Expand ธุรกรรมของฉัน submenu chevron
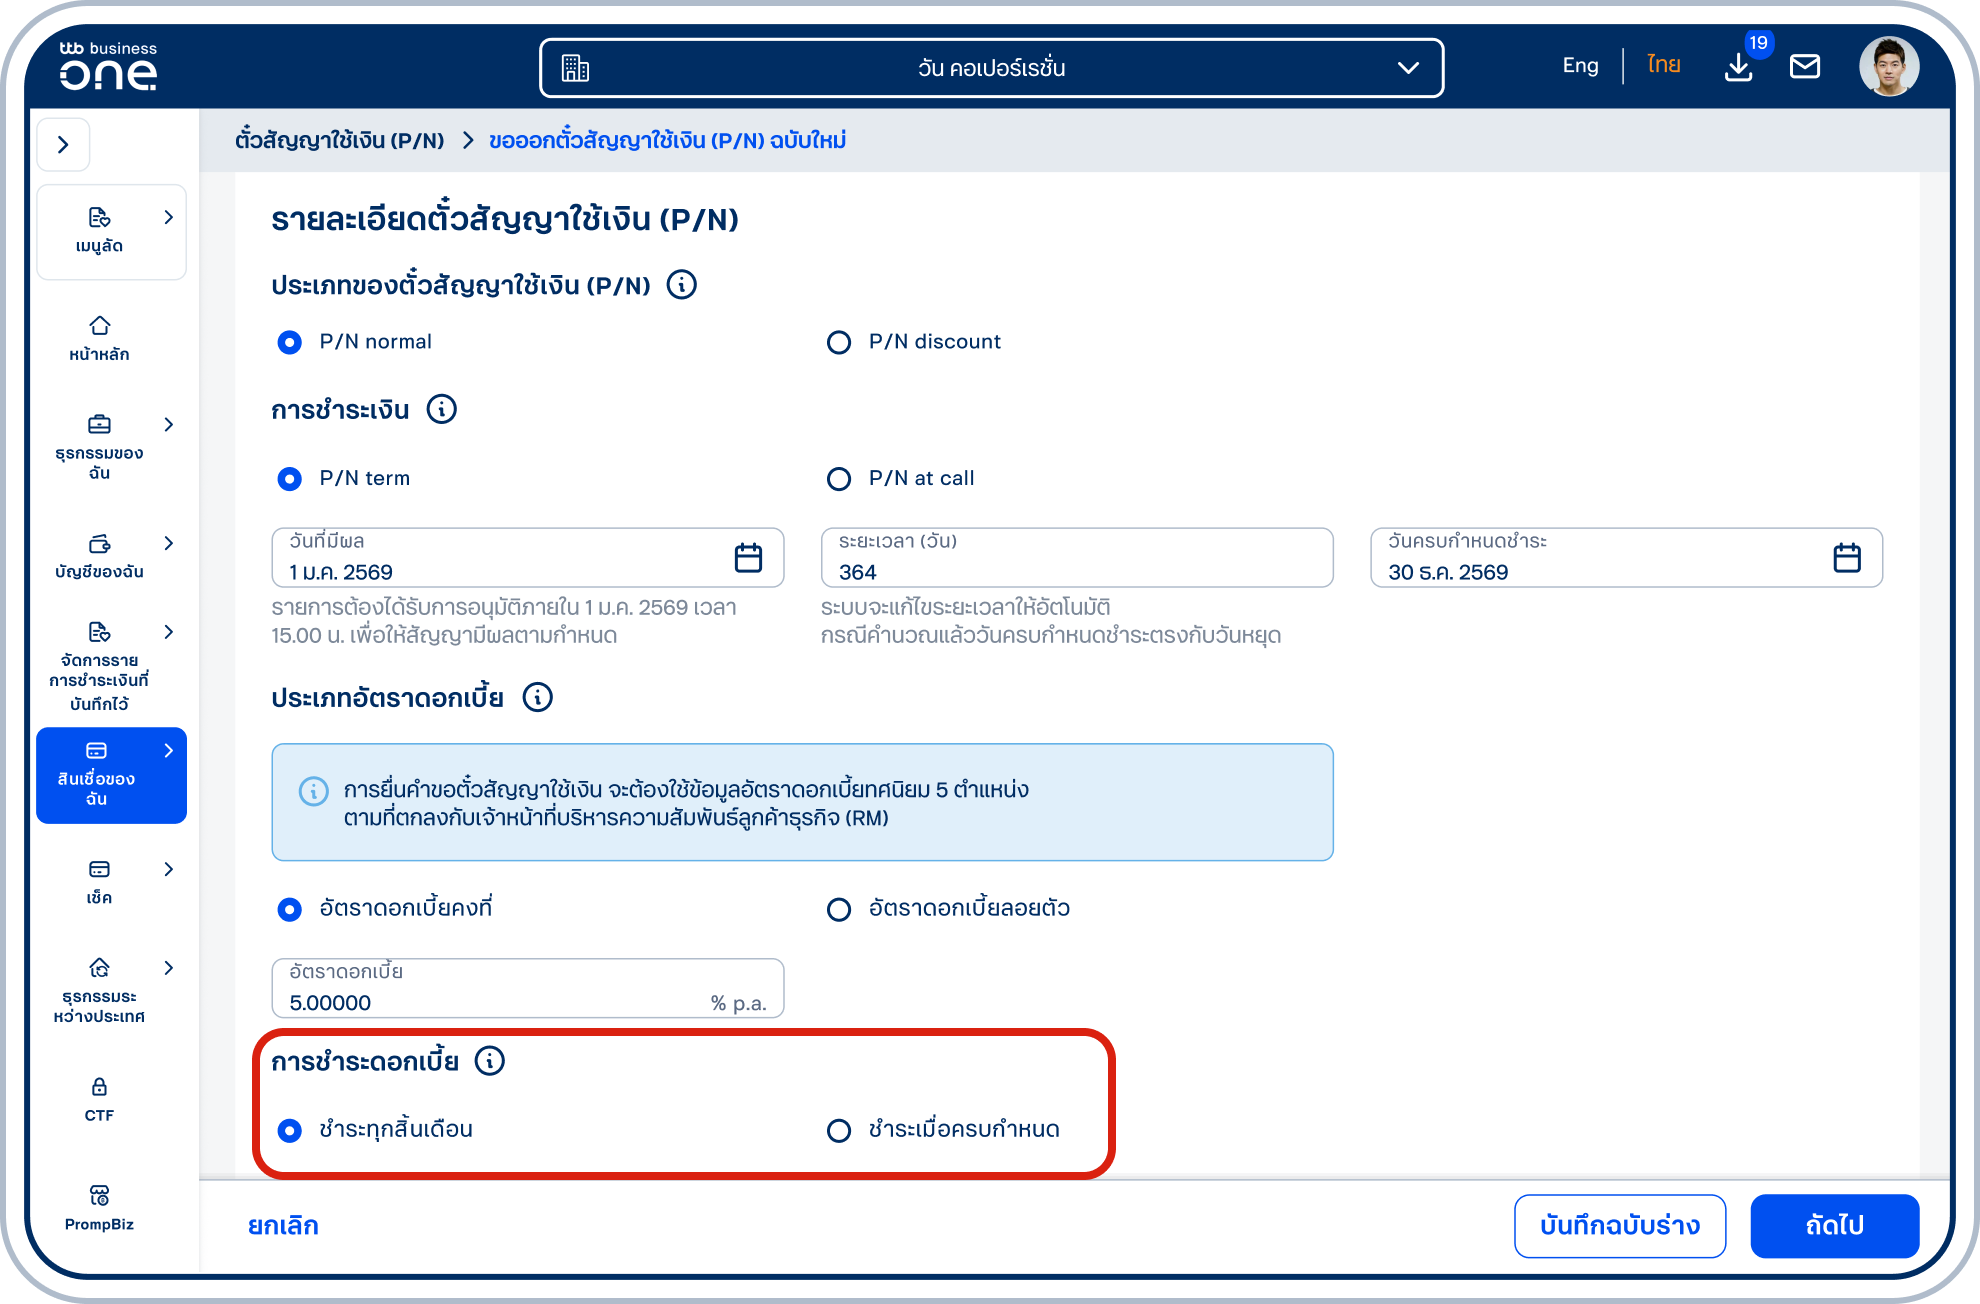Screen dimensions: 1980x1304 (168, 424)
